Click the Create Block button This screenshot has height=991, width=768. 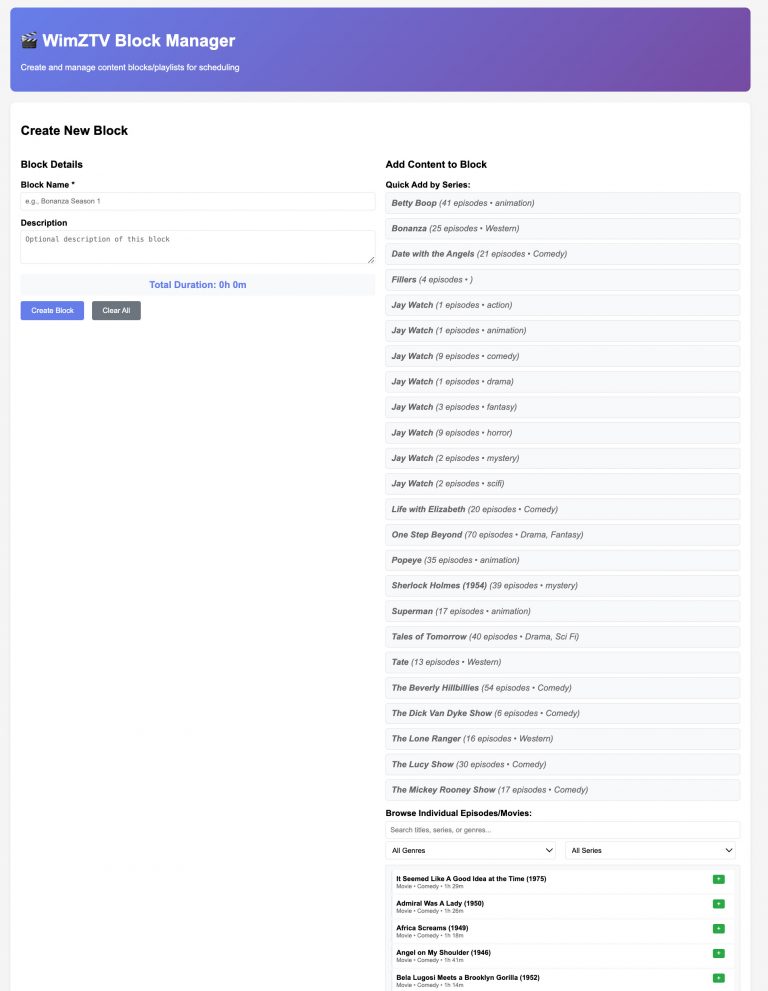point(52,311)
